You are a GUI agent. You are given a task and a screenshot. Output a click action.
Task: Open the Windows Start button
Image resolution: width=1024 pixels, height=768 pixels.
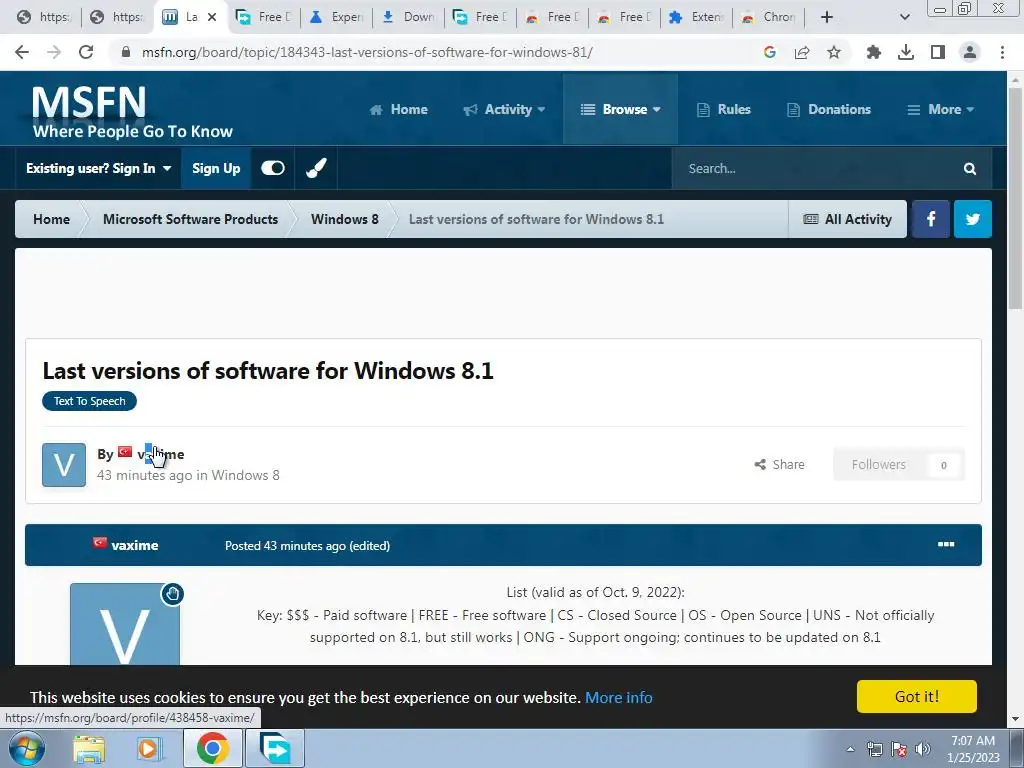tap(27, 748)
